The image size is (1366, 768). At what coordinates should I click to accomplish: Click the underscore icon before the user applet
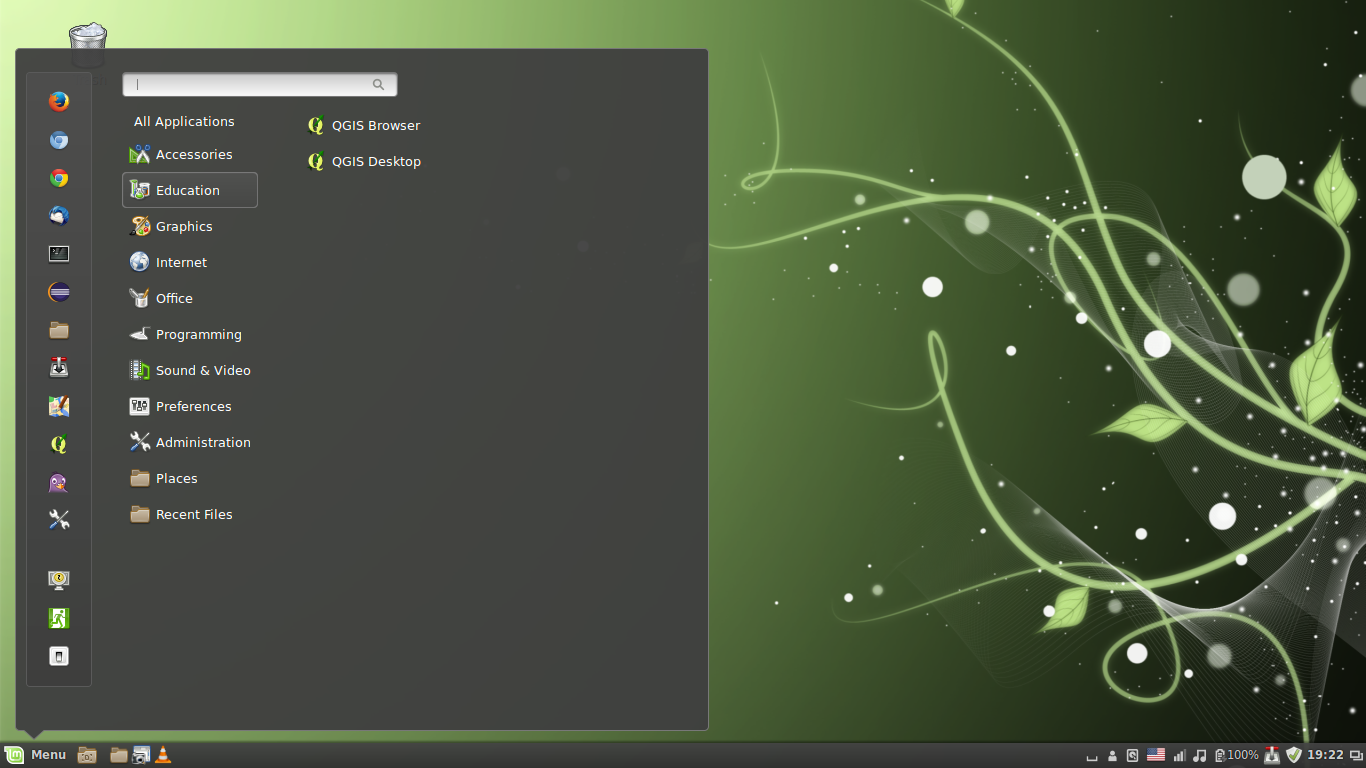click(1093, 758)
